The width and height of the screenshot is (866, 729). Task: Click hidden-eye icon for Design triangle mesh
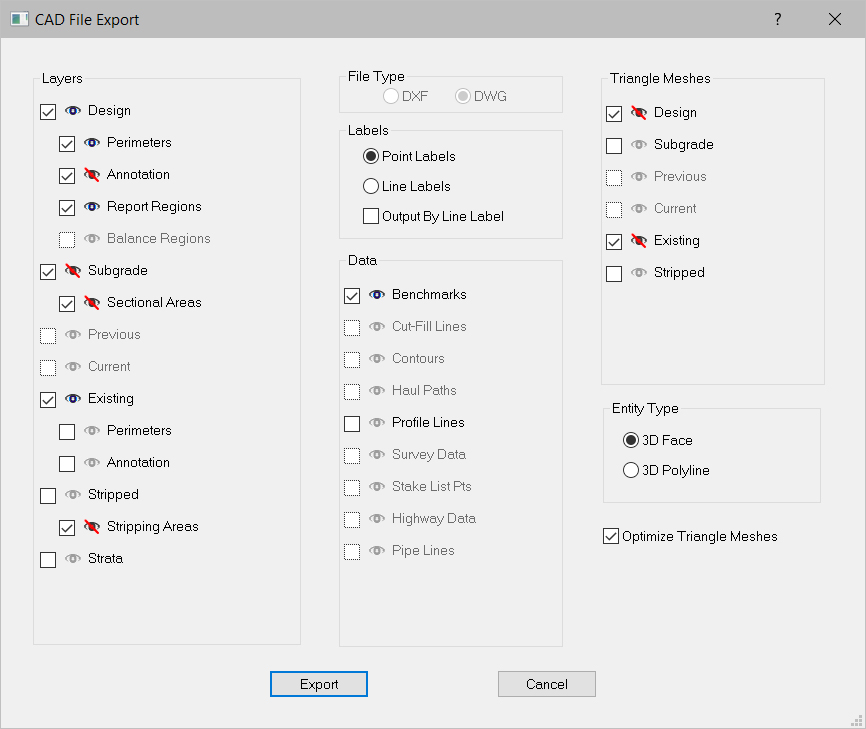pos(639,113)
